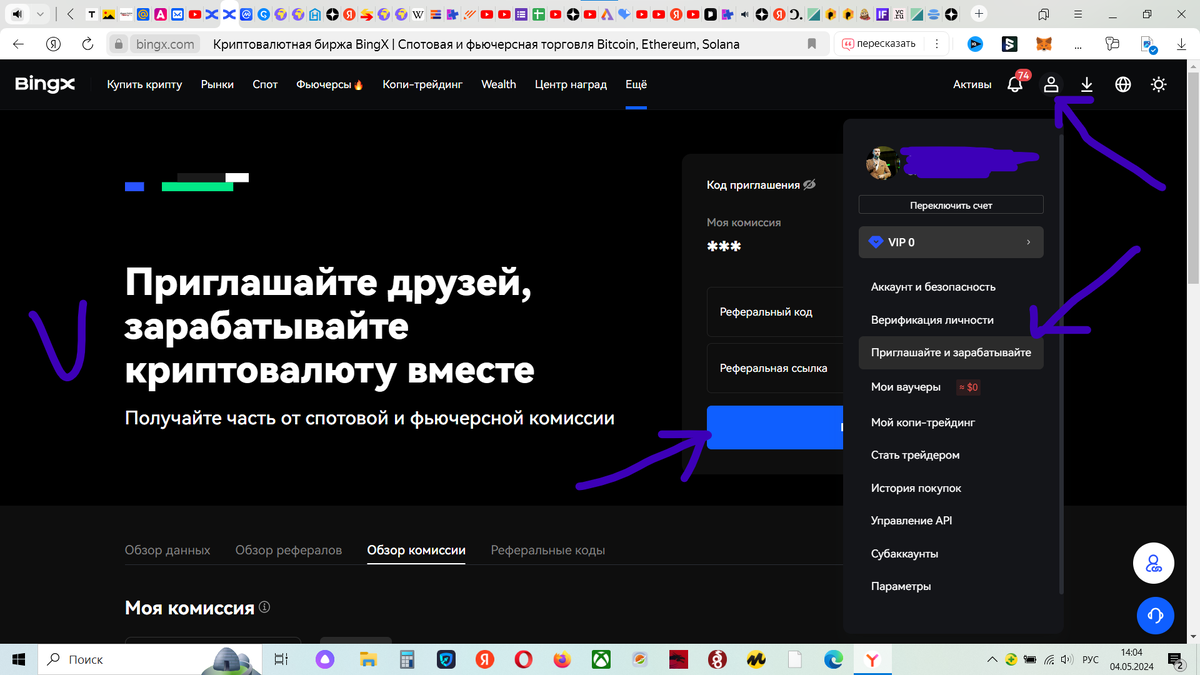Switch to Обзор рефералов tab
1200x675 pixels.
288,550
